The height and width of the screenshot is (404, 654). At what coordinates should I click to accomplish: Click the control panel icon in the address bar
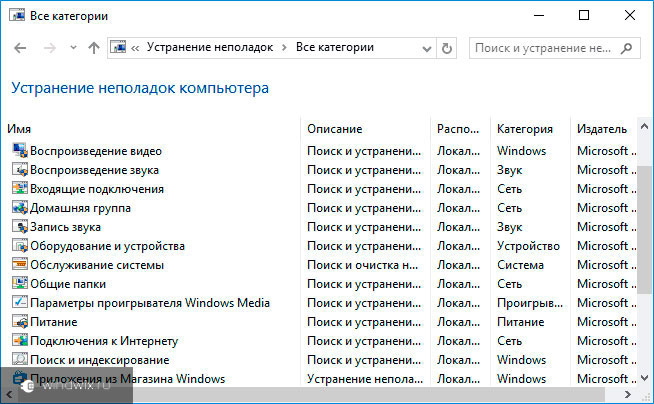(118, 47)
